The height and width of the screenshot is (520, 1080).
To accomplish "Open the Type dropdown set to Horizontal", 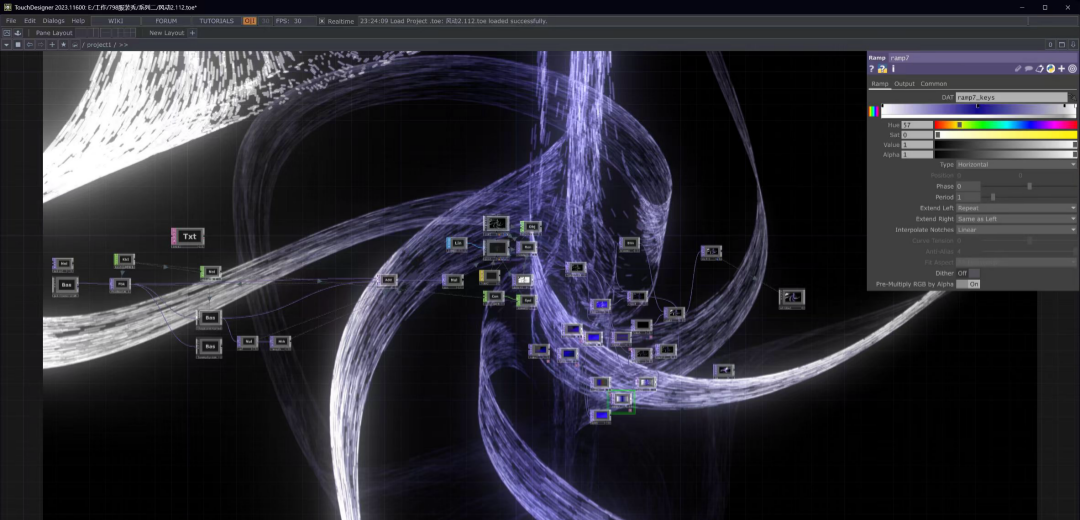I will (1016, 164).
